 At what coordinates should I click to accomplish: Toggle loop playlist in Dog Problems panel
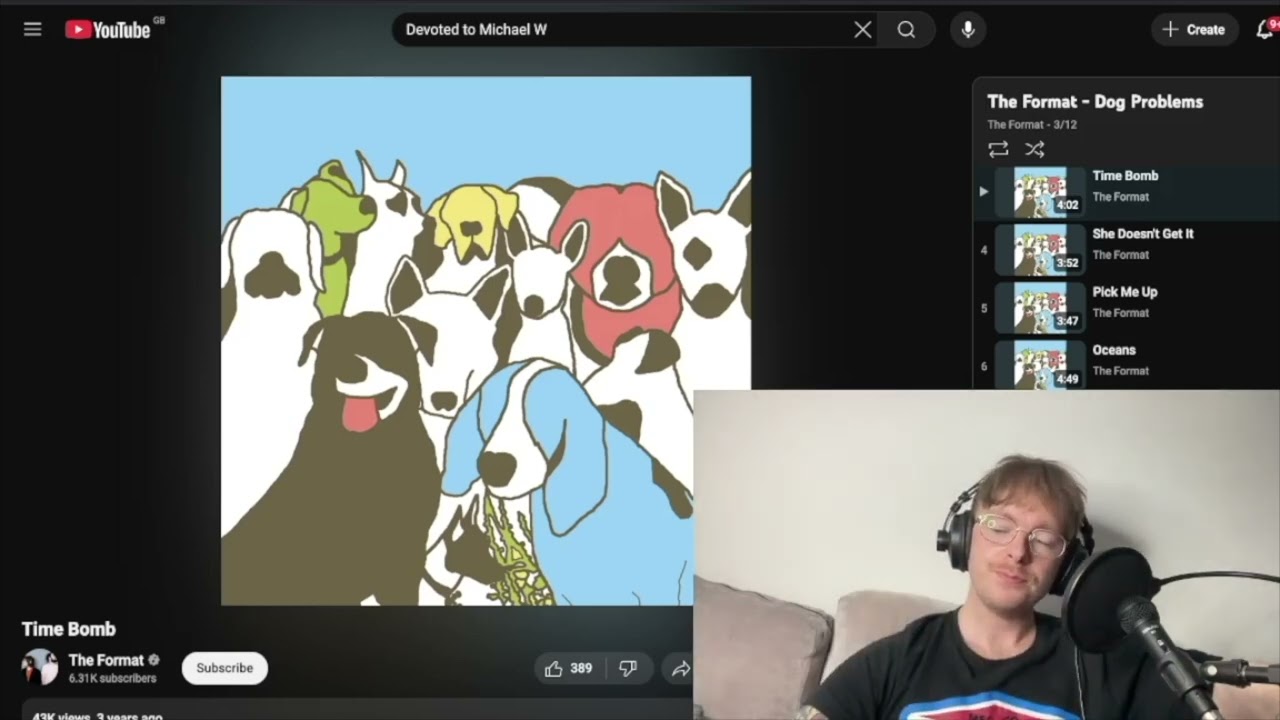(x=998, y=149)
